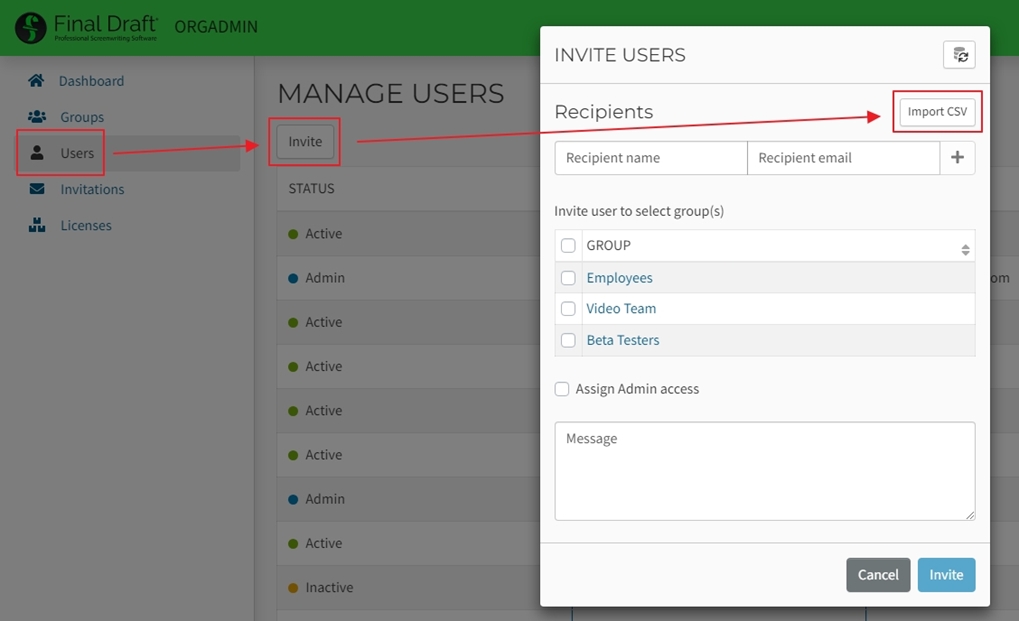Open Dashboard in the sidebar
This screenshot has height=621, width=1019.
click(x=91, y=81)
